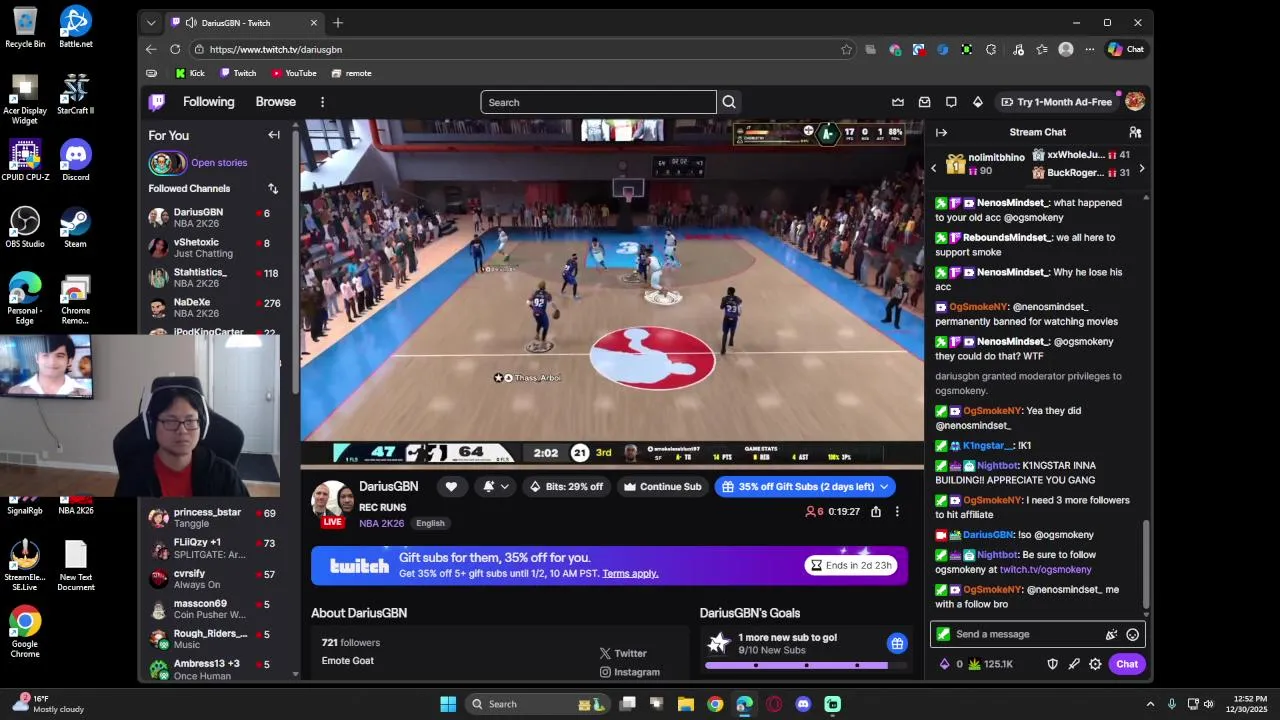
Task: Open Twitch more options next to Browse
Action: pos(322,102)
